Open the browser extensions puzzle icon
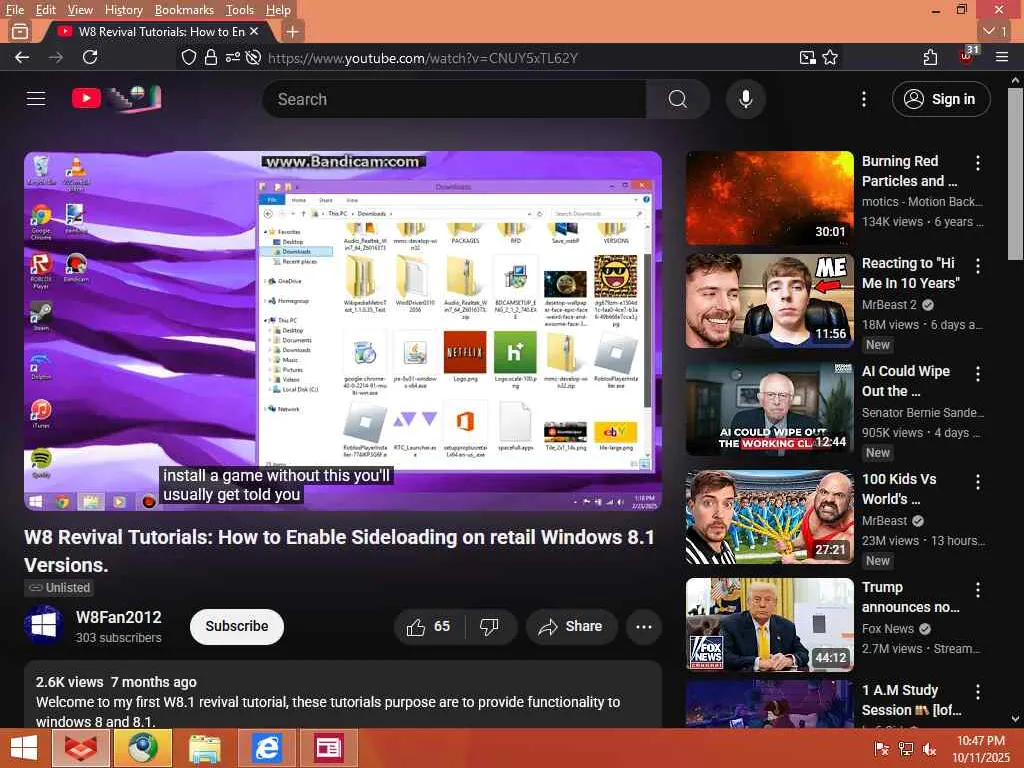 tap(930, 57)
